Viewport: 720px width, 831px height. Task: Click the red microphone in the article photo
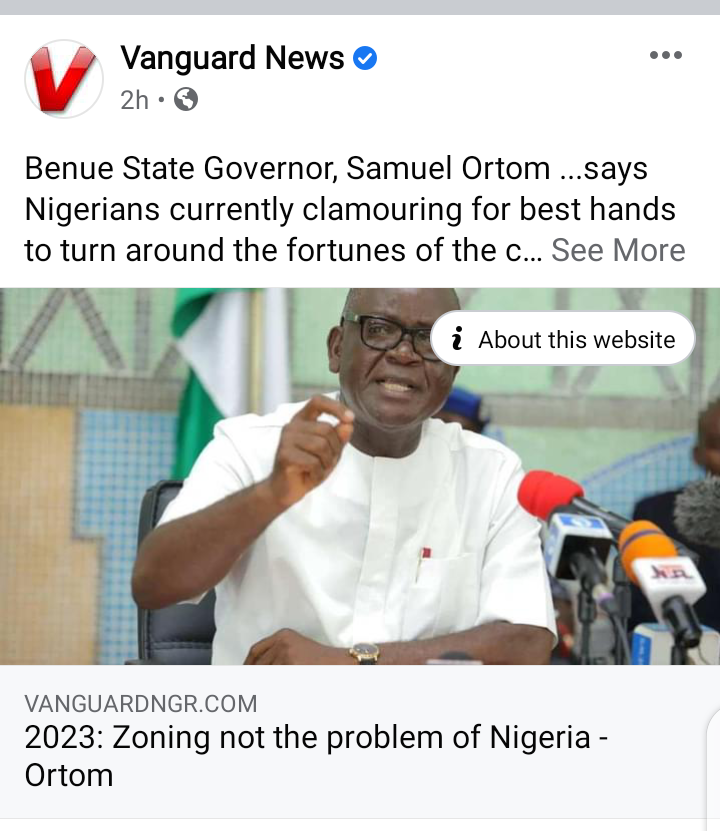(549, 494)
